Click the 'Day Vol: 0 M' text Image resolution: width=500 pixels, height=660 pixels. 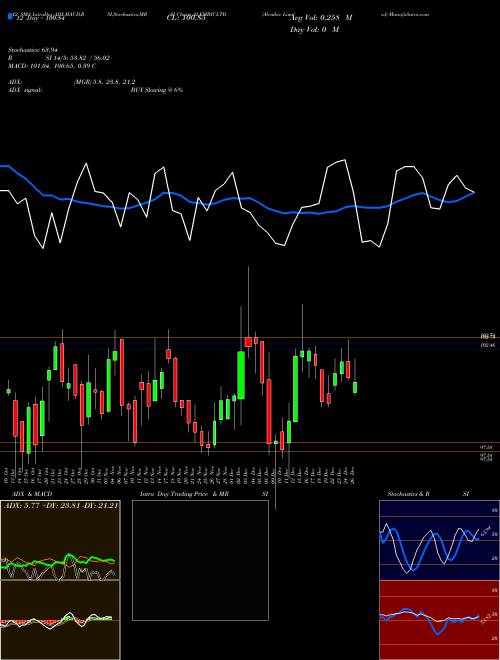coord(314,30)
